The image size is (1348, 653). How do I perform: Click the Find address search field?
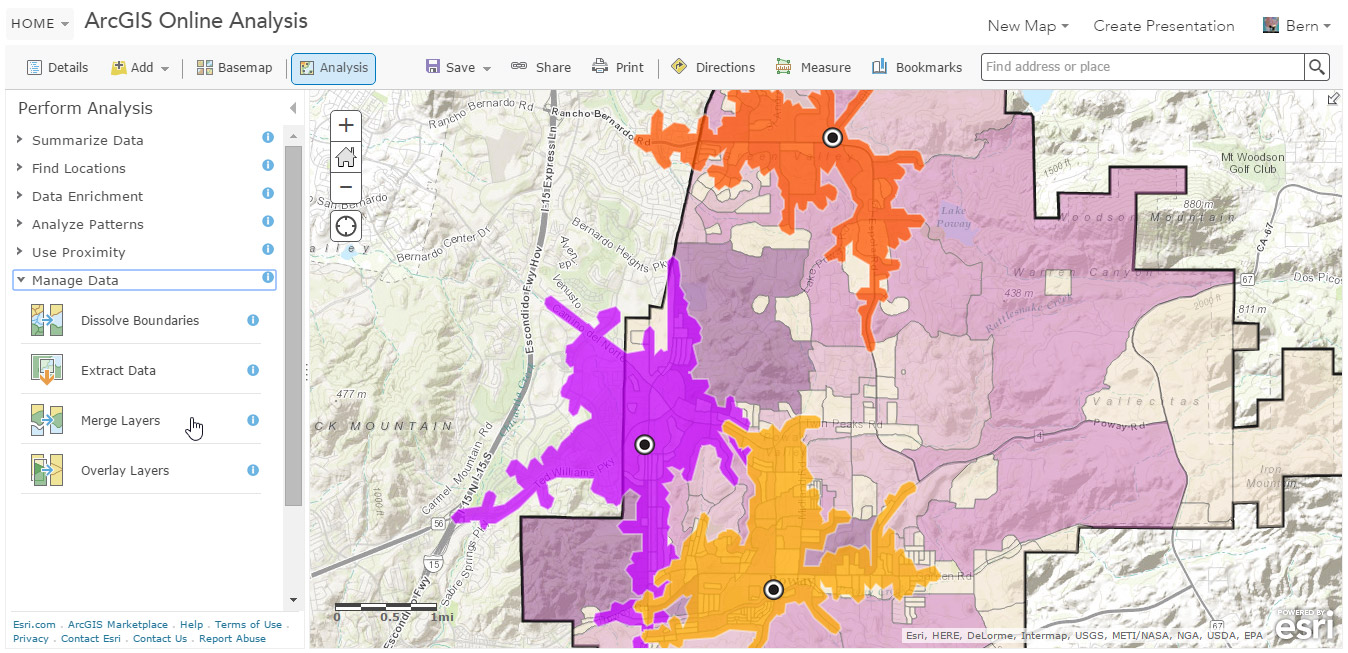click(x=1143, y=67)
